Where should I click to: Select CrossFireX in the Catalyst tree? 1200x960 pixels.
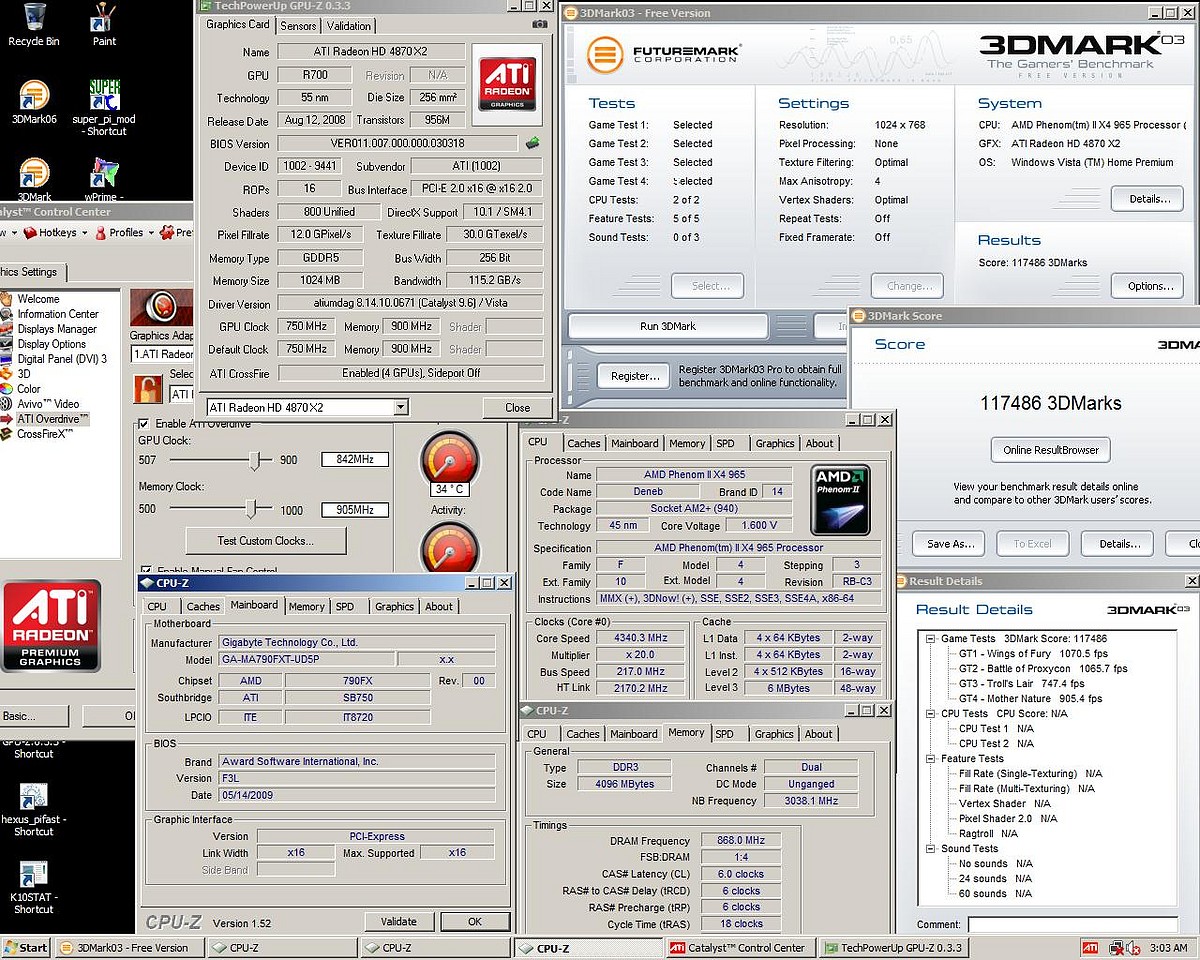[x=46, y=434]
